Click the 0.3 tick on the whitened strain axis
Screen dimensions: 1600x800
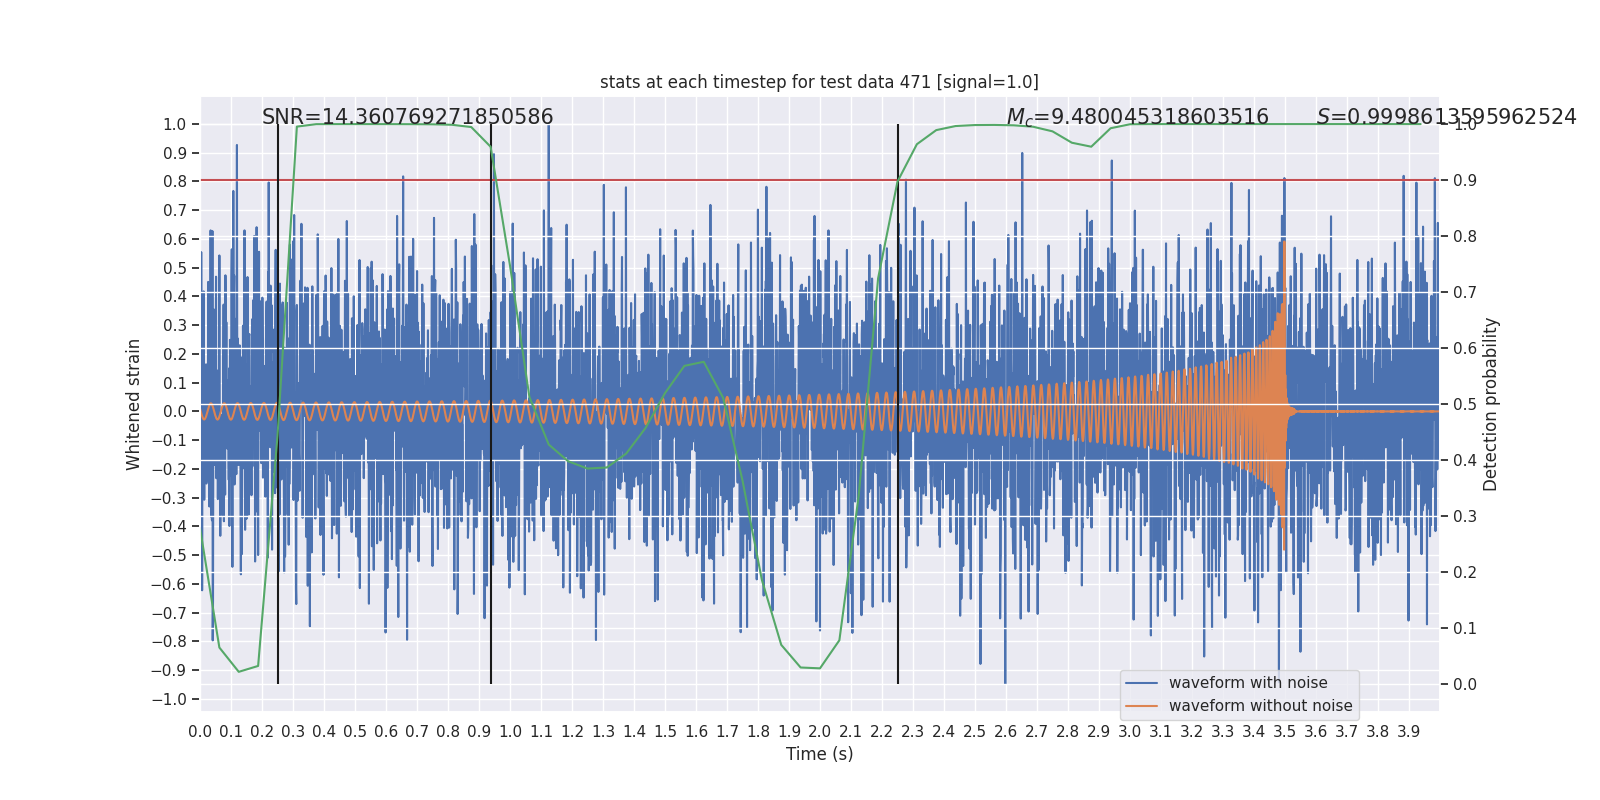(175, 325)
